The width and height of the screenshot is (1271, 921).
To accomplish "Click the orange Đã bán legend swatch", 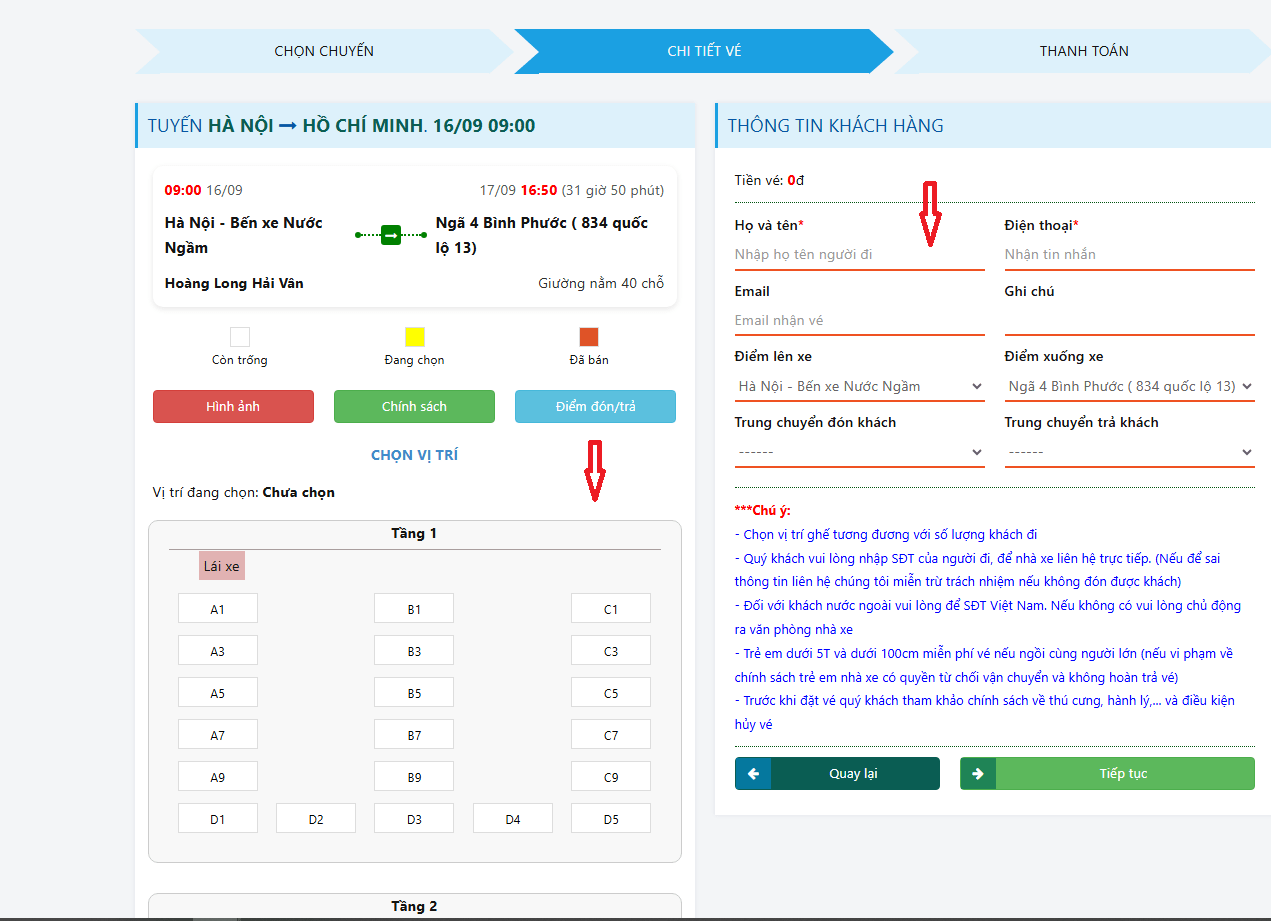I will pyautogui.click(x=589, y=337).
